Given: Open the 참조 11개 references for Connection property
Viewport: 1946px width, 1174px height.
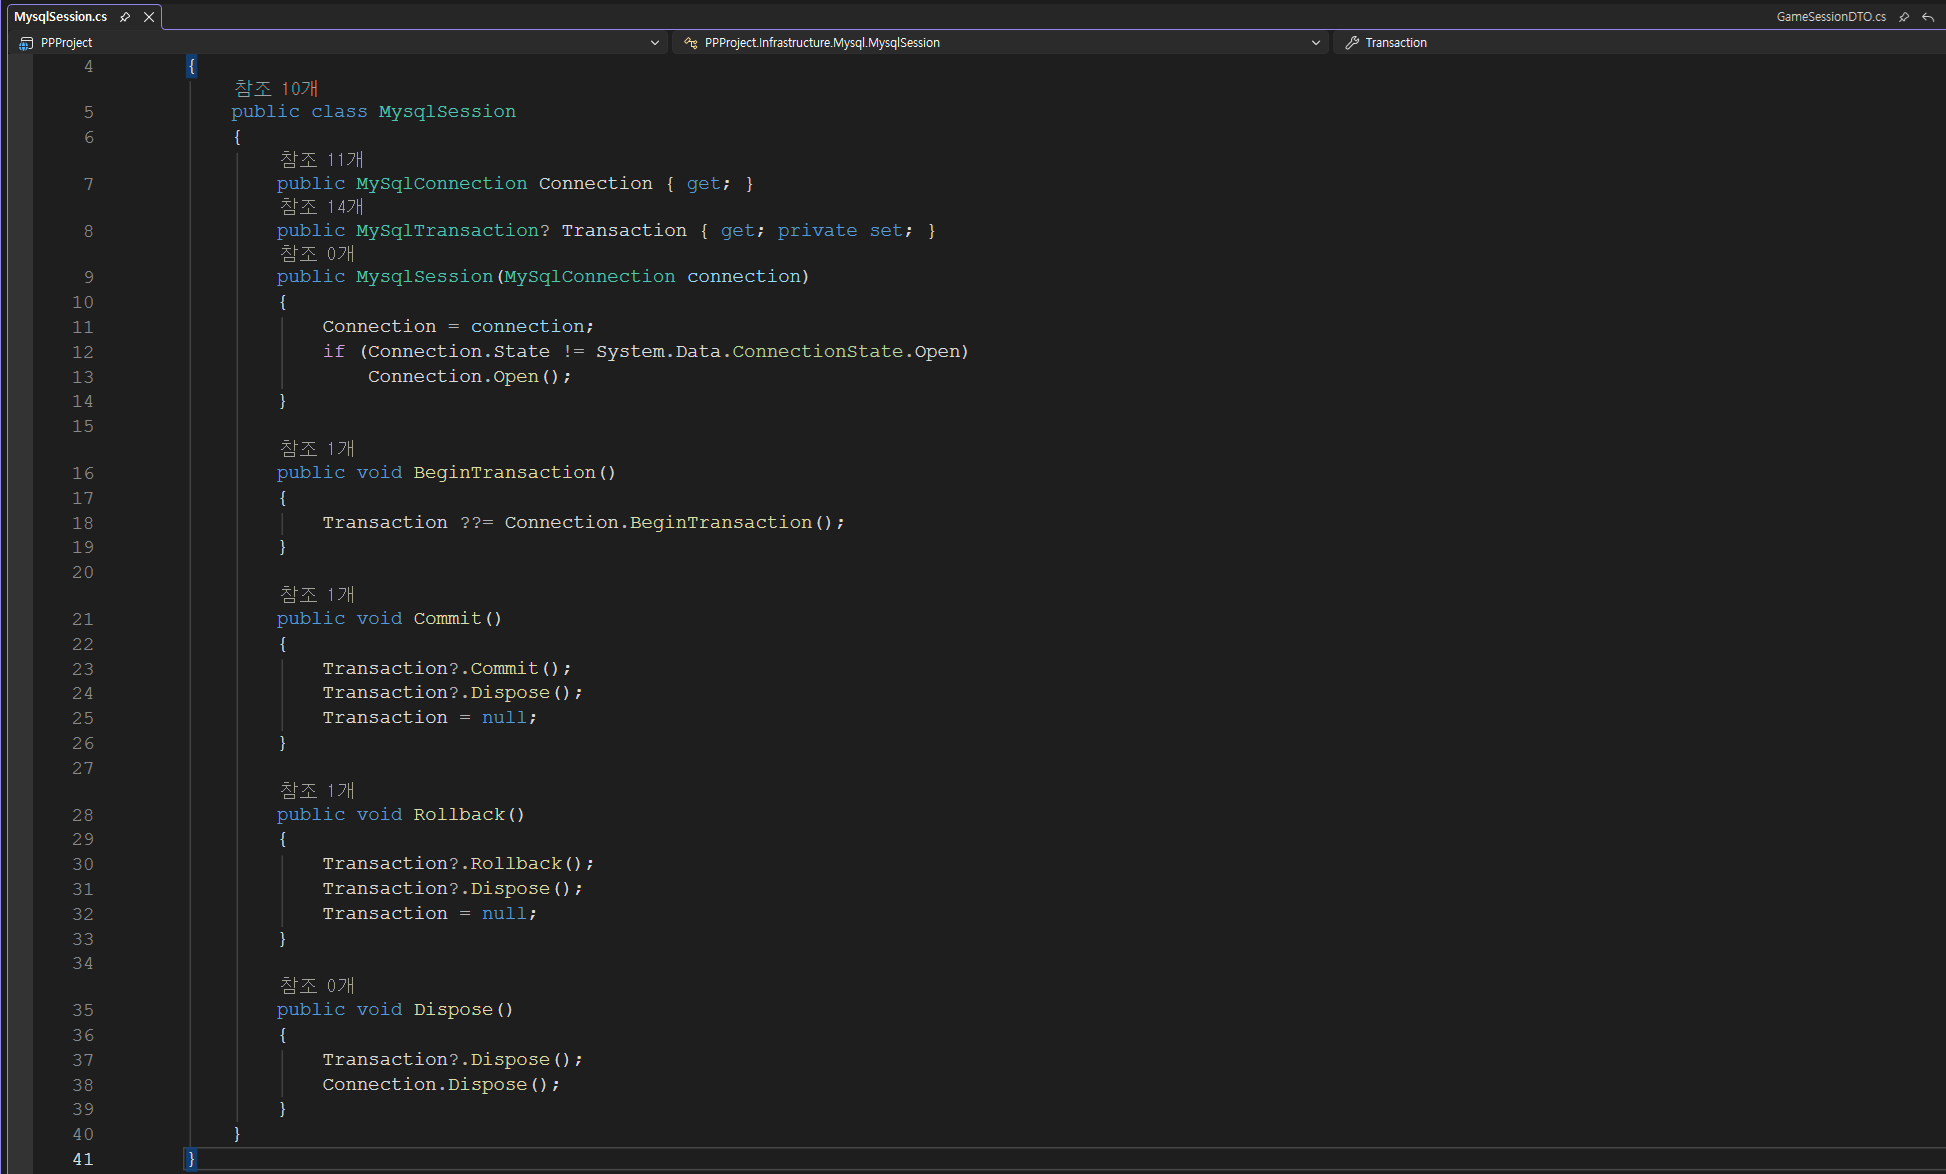Looking at the screenshot, I should (321, 160).
